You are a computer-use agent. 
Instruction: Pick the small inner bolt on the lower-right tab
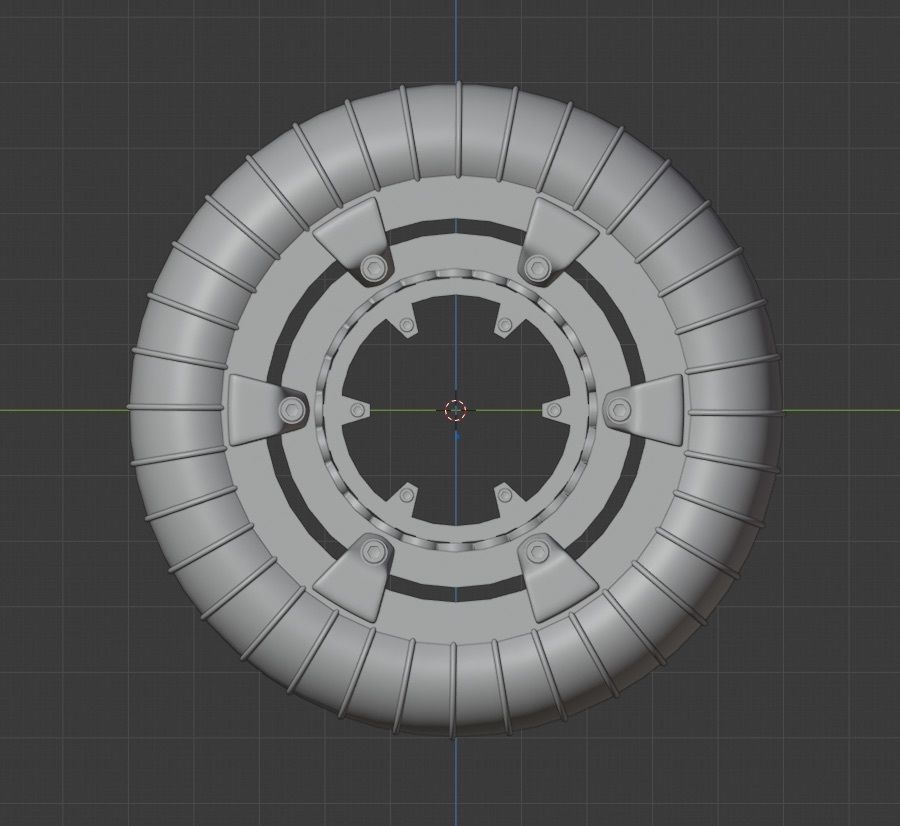(505, 494)
